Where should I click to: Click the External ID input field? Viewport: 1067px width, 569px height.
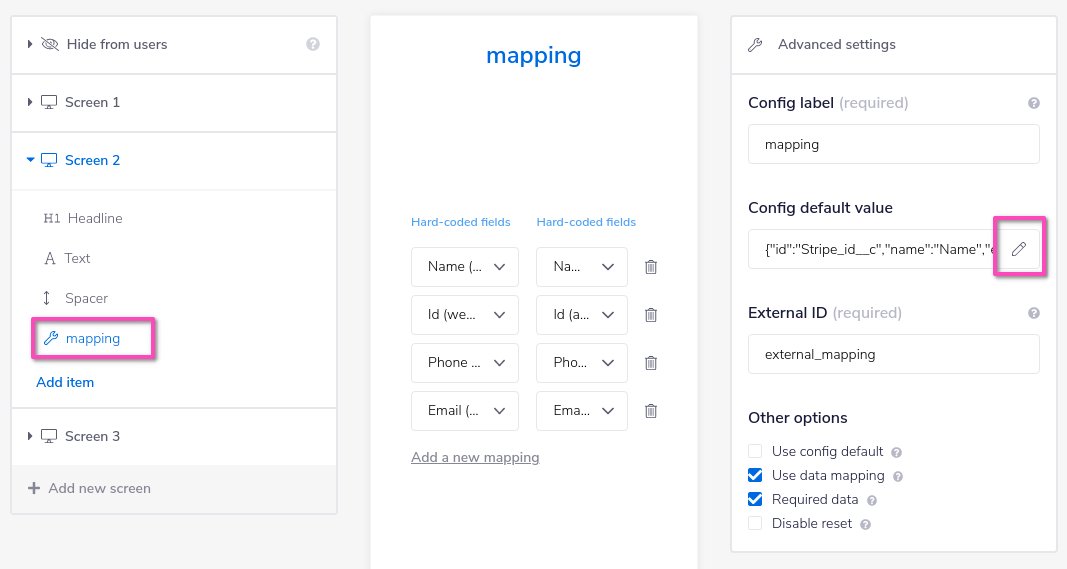pos(893,354)
